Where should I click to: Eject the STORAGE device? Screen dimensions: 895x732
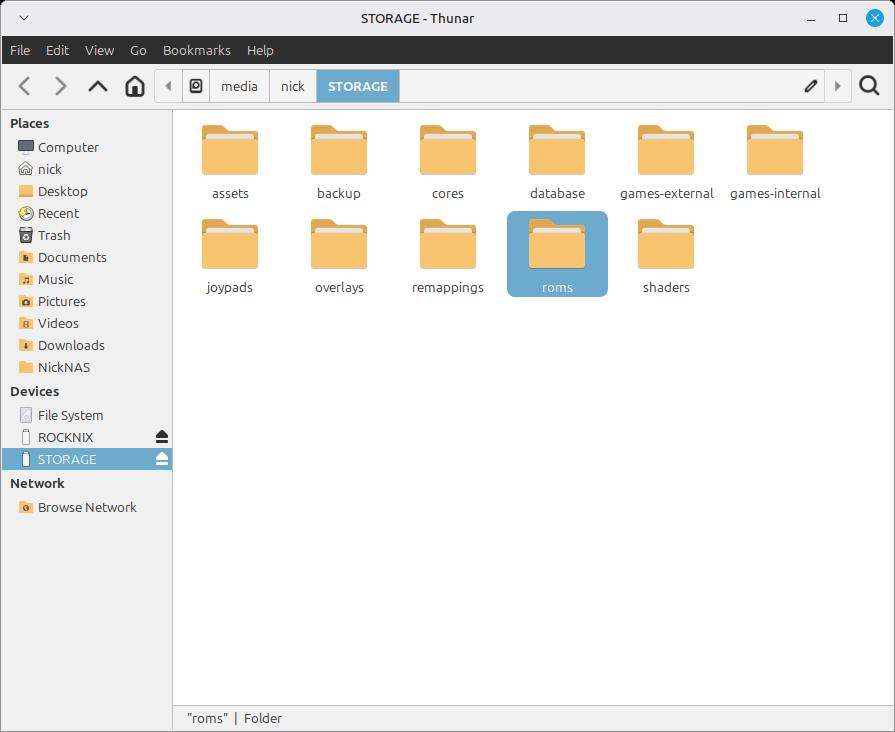click(x=162, y=459)
